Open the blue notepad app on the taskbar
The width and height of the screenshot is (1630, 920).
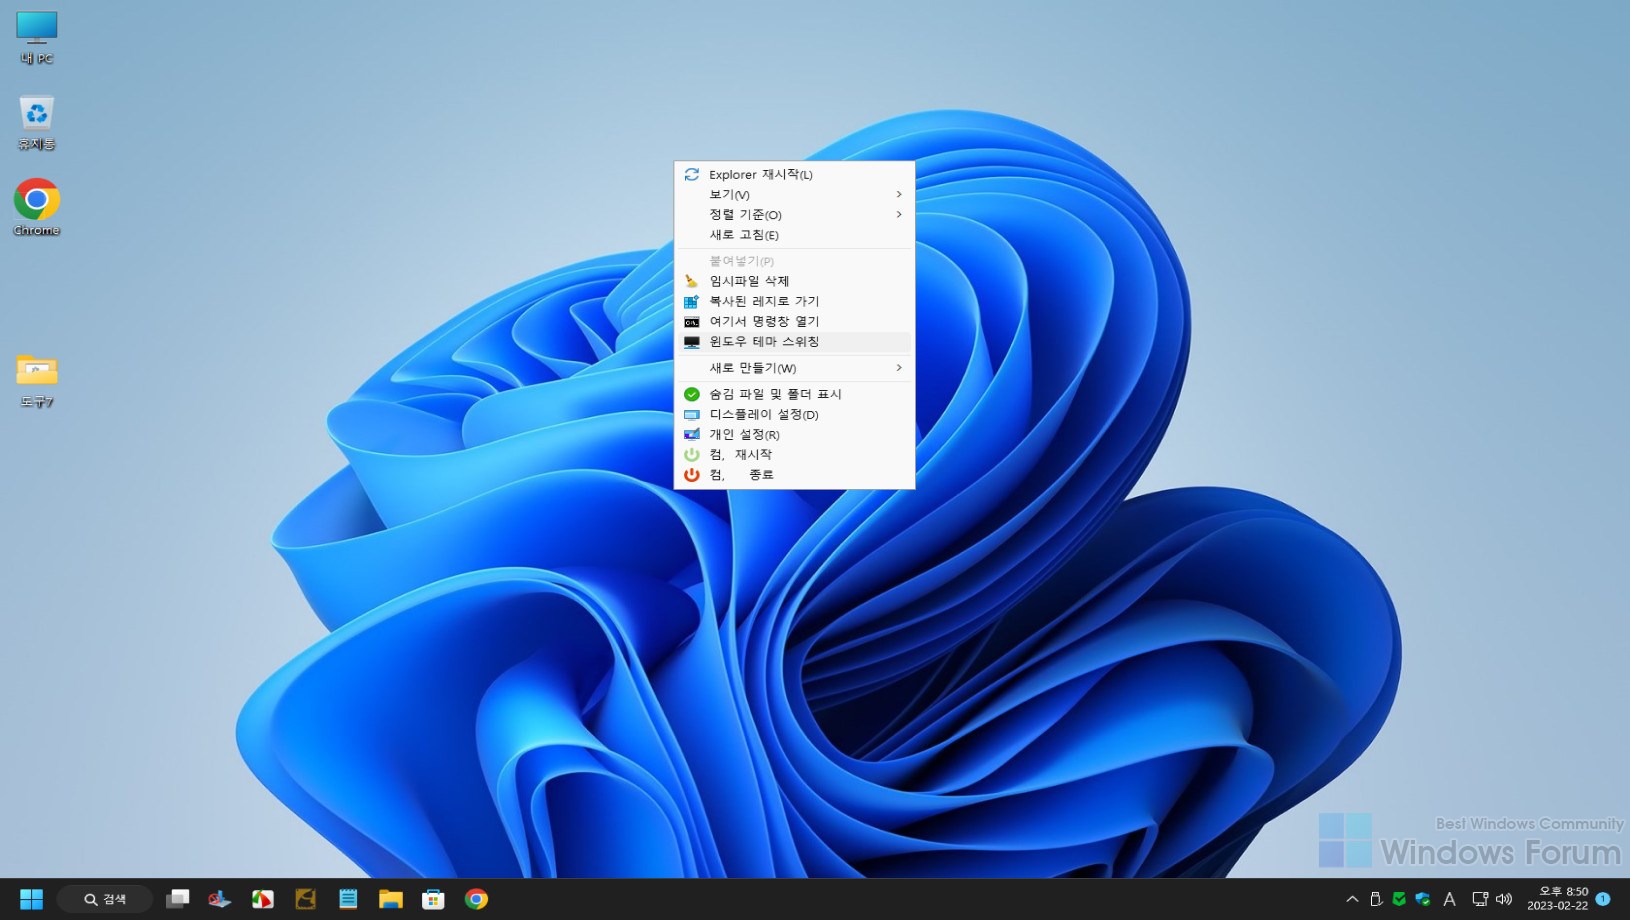348,899
